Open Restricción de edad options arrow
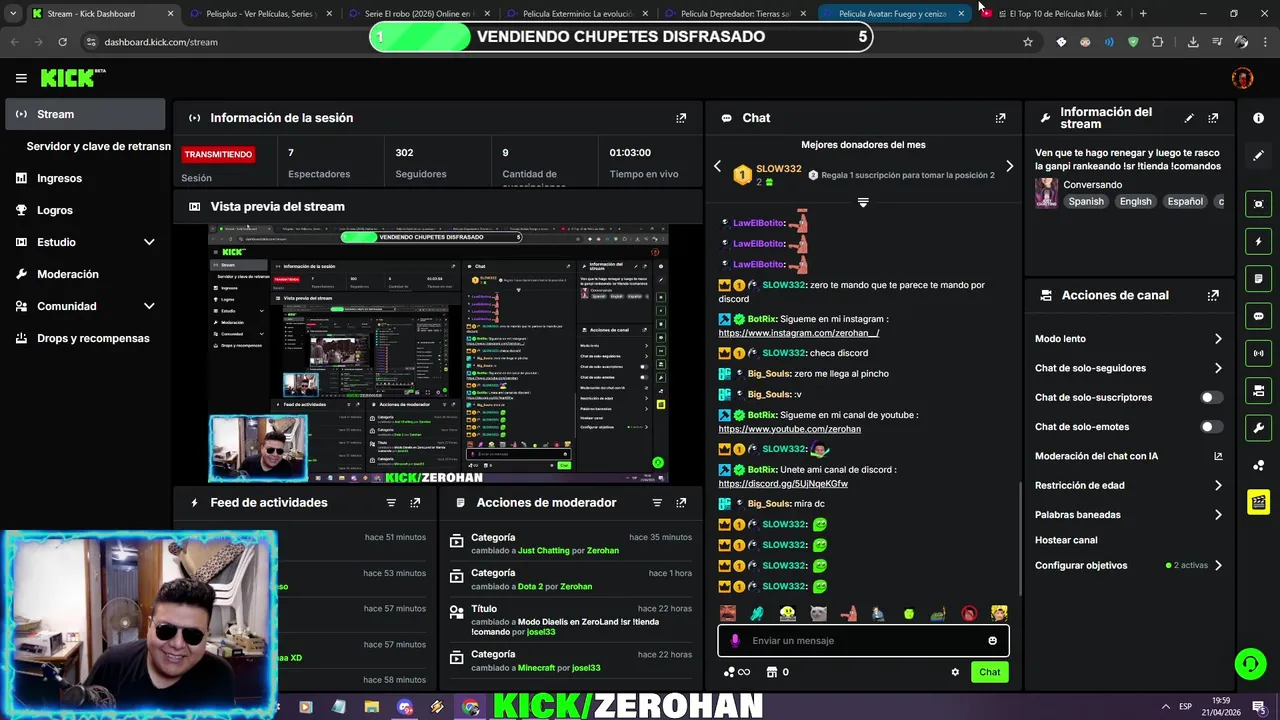Viewport: 1280px width, 720px height. tap(1217, 486)
